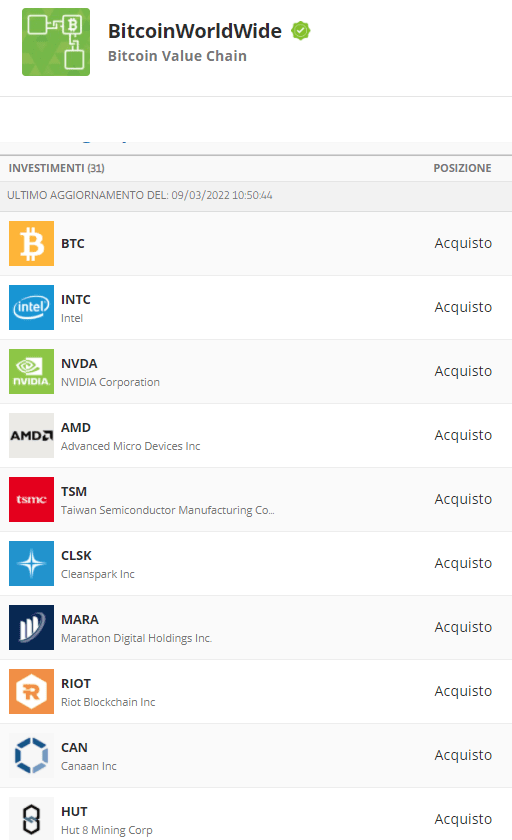Viewport: 512px width, 840px height.
Task: Select the Hut 8 Mining logo
Action: click(x=32, y=819)
